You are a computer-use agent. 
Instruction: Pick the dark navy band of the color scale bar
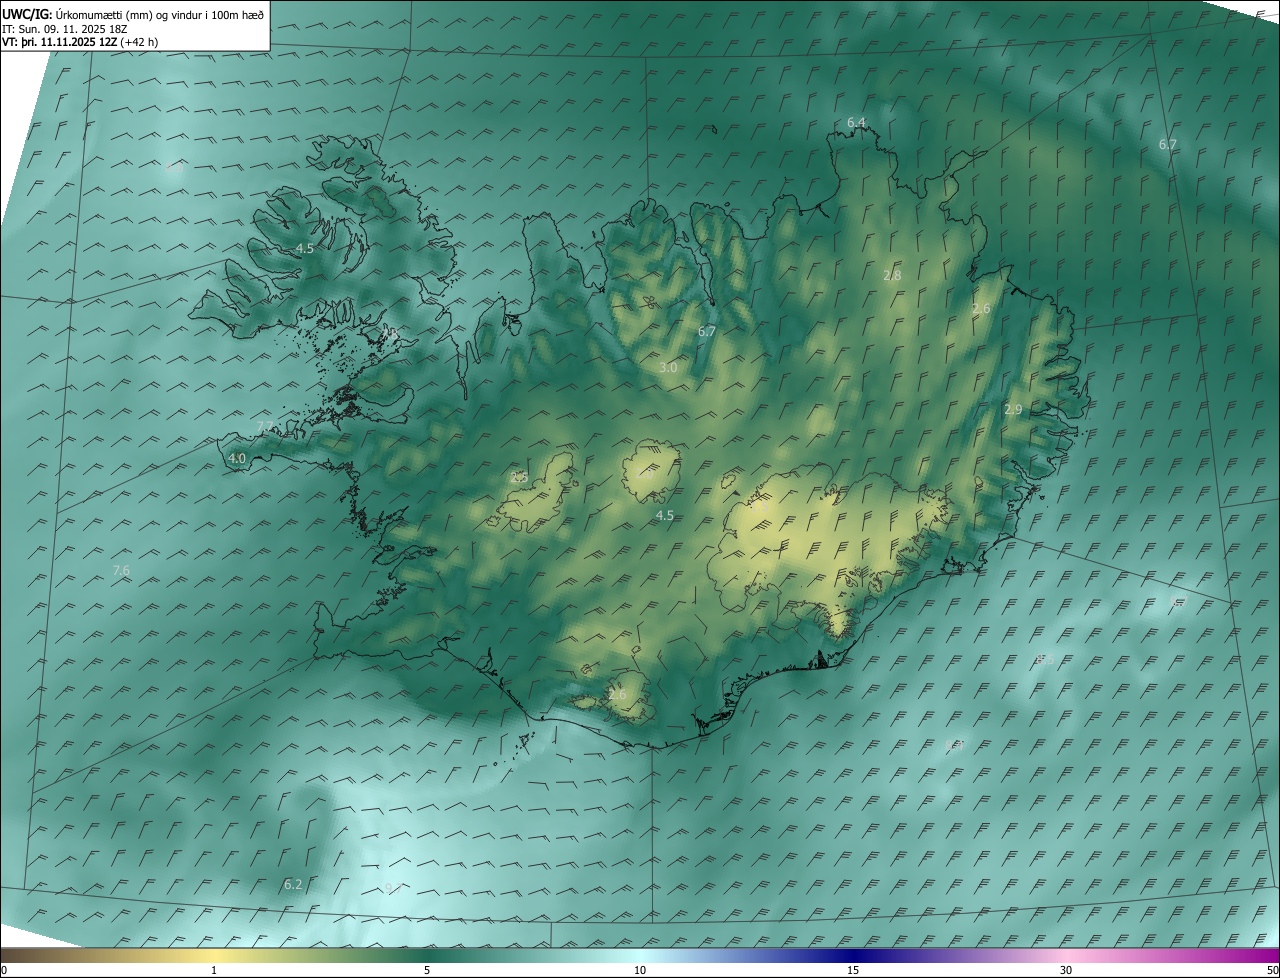[x=853, y=955]
